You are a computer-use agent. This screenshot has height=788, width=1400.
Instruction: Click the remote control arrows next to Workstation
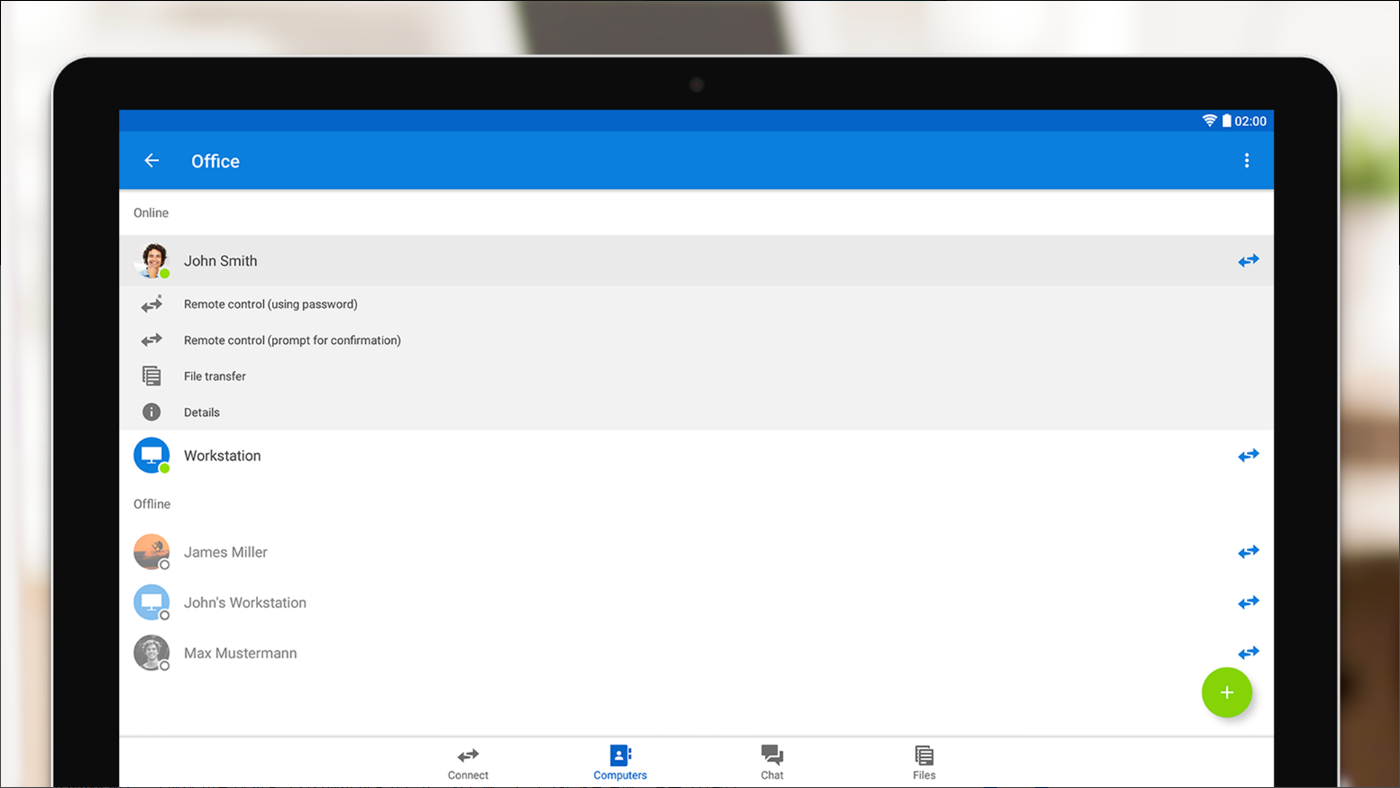coord(1248,455)
